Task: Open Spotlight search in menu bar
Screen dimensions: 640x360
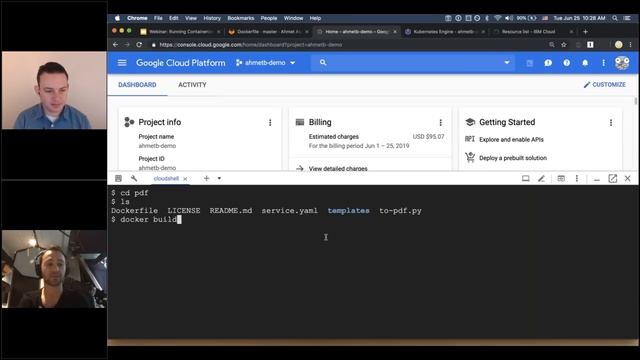Action: coord(615,18)
